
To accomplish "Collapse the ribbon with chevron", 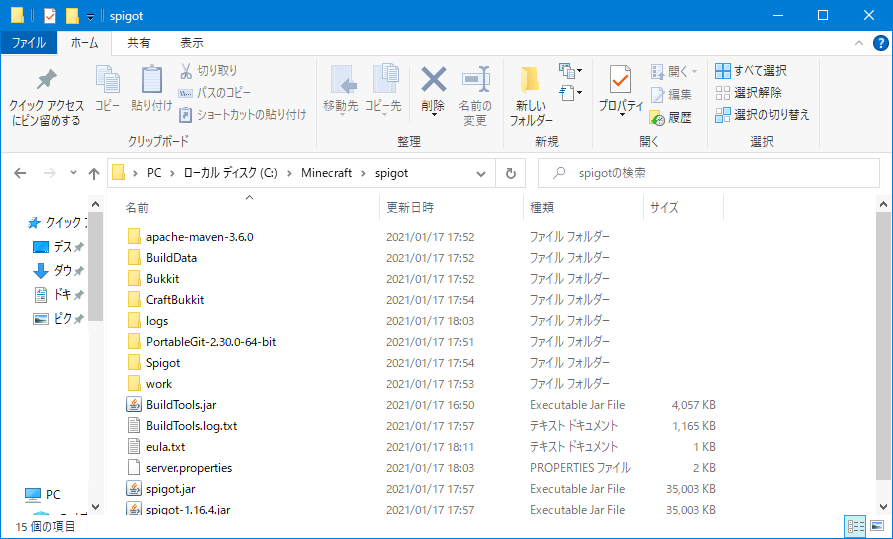I will [859, 43].
